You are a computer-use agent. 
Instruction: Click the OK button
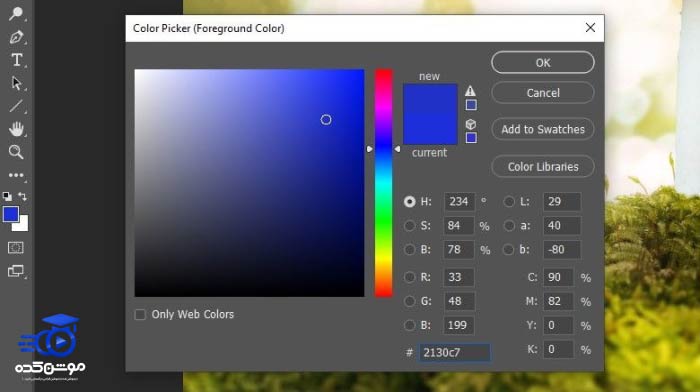[x=543, y=63]
